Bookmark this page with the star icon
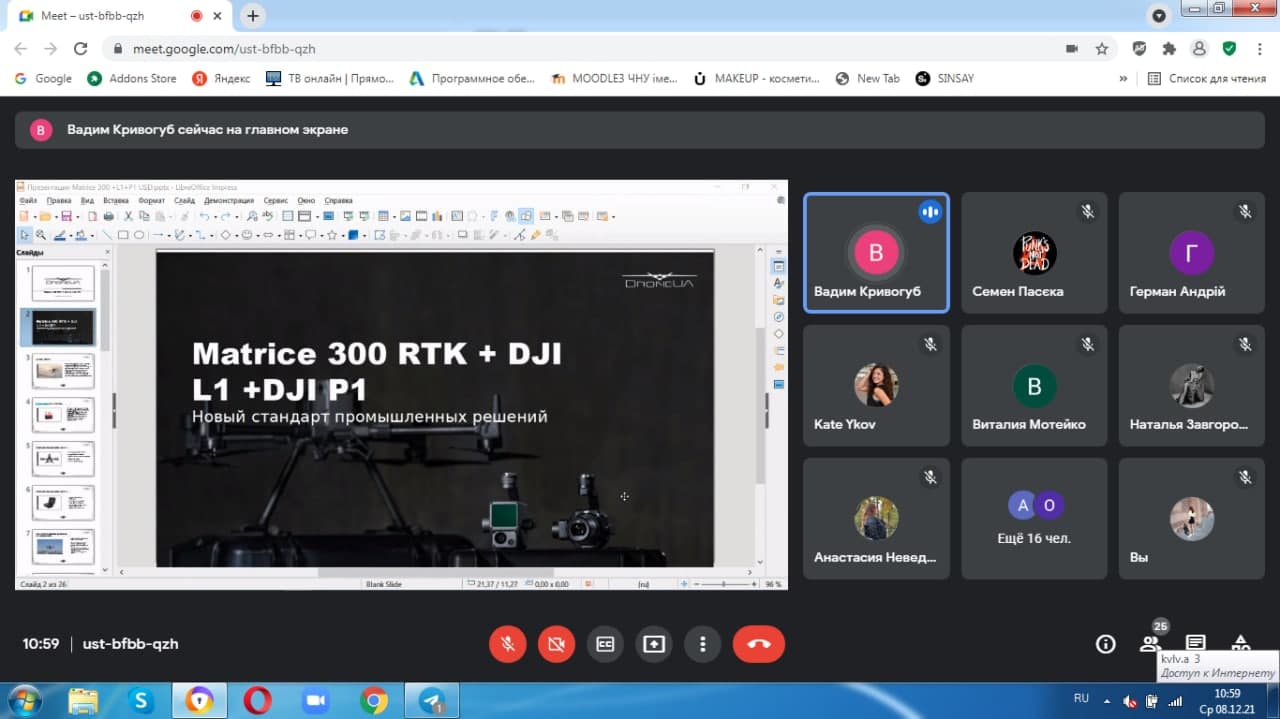Screen dimensions: 1280x719 (1102, 48)
